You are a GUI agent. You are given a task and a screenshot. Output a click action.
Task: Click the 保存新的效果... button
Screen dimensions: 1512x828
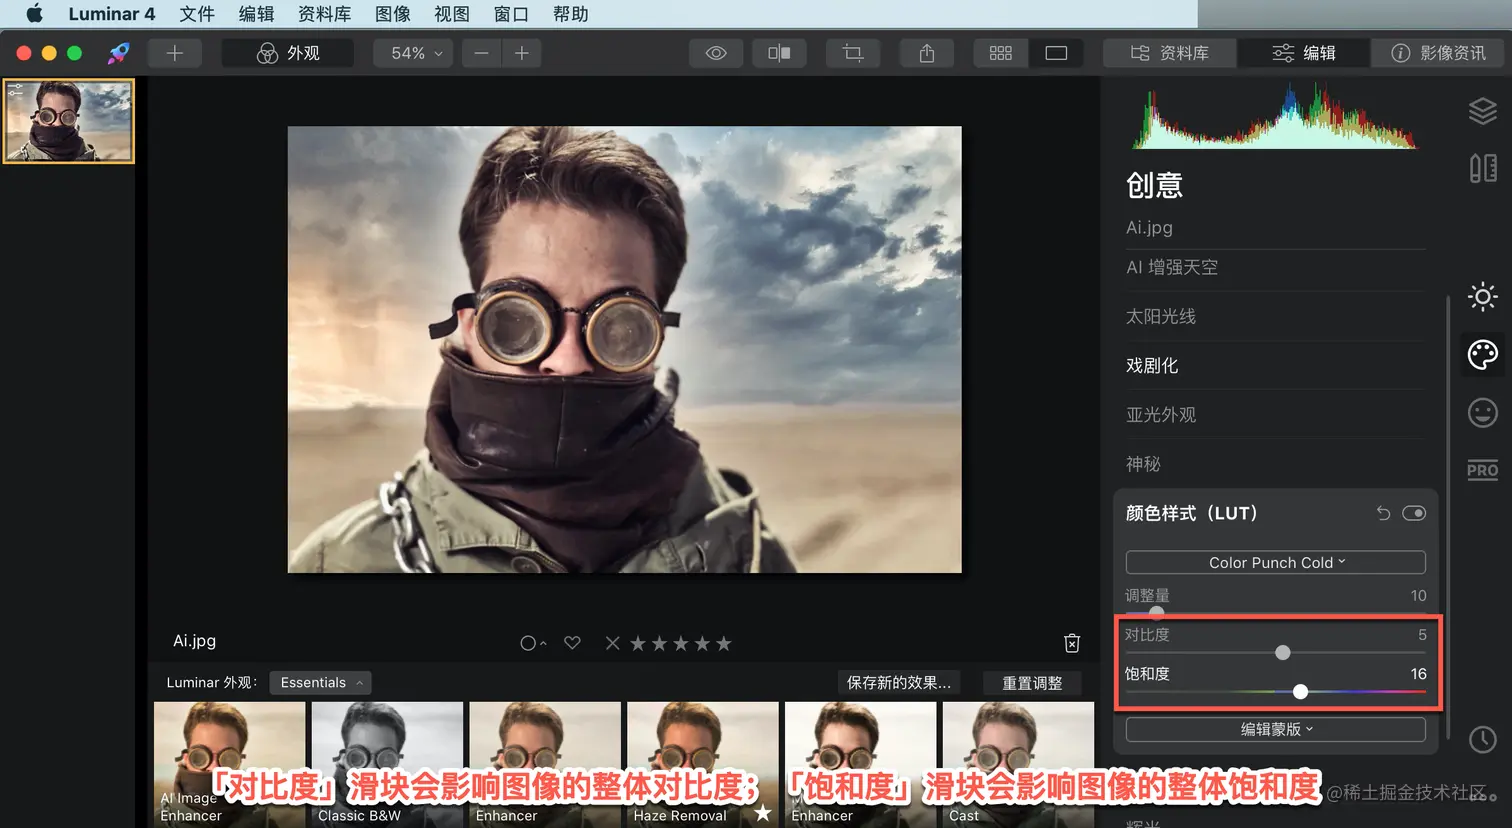(x=899, y=683)
